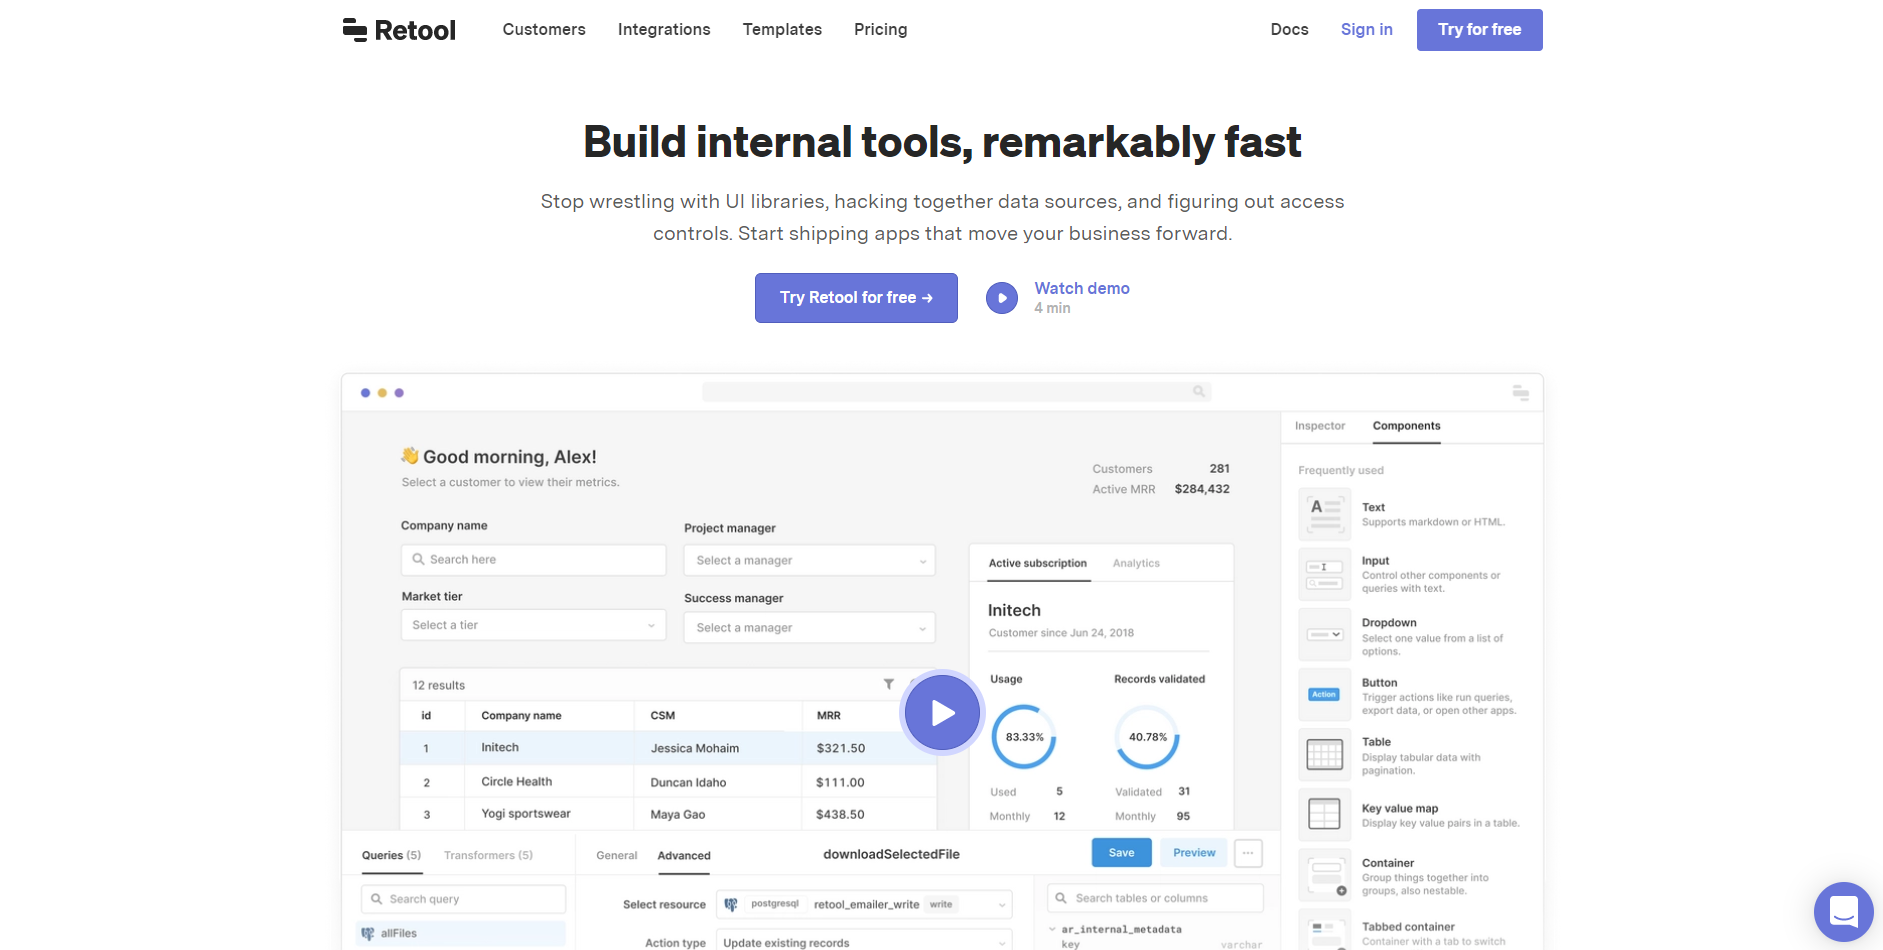
Task: Open the Customers page
Action: coord(544,30)
